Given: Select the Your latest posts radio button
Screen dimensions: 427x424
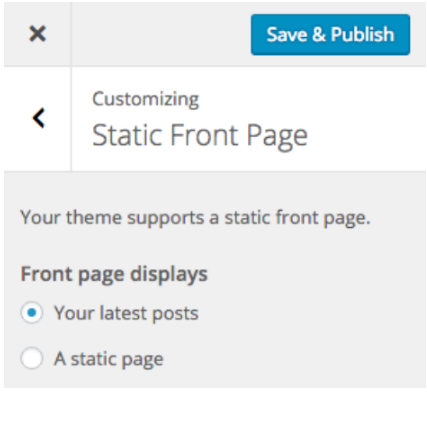Looking at the screenshot, I should point(32,313).
